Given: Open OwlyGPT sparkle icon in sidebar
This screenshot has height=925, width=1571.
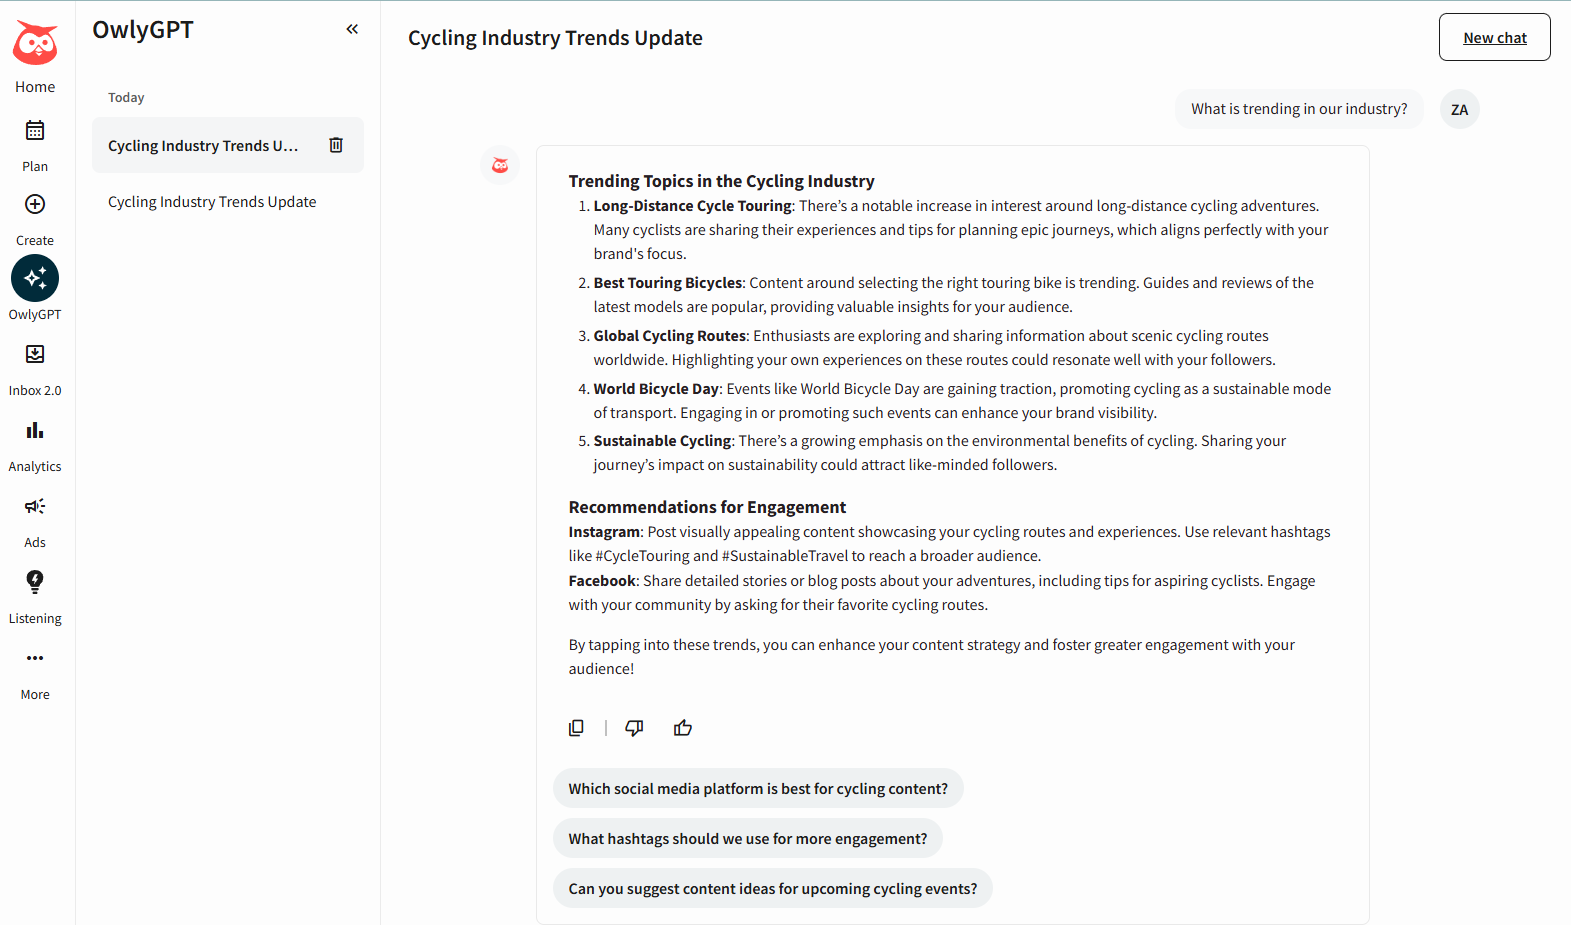Looking at the screenshot, I should 35,278.
